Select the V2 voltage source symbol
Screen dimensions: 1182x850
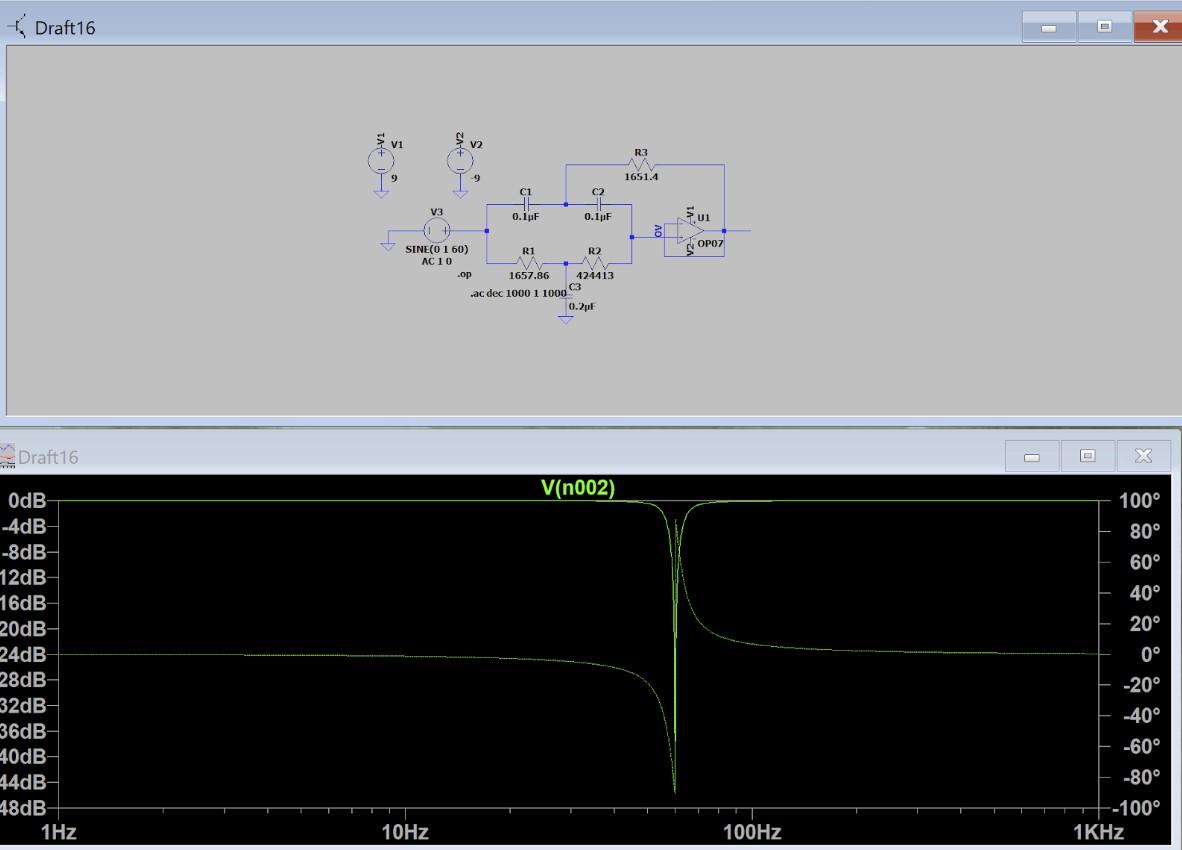(460, 161)
